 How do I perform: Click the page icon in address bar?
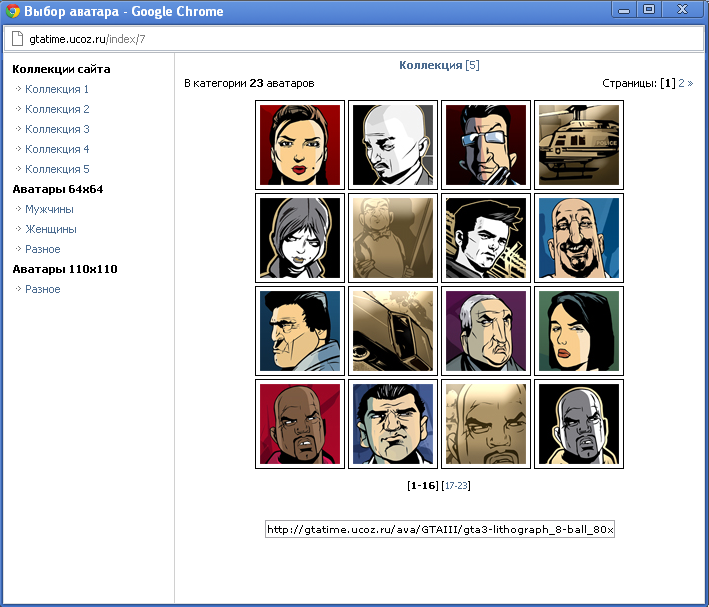pos(17,39)
